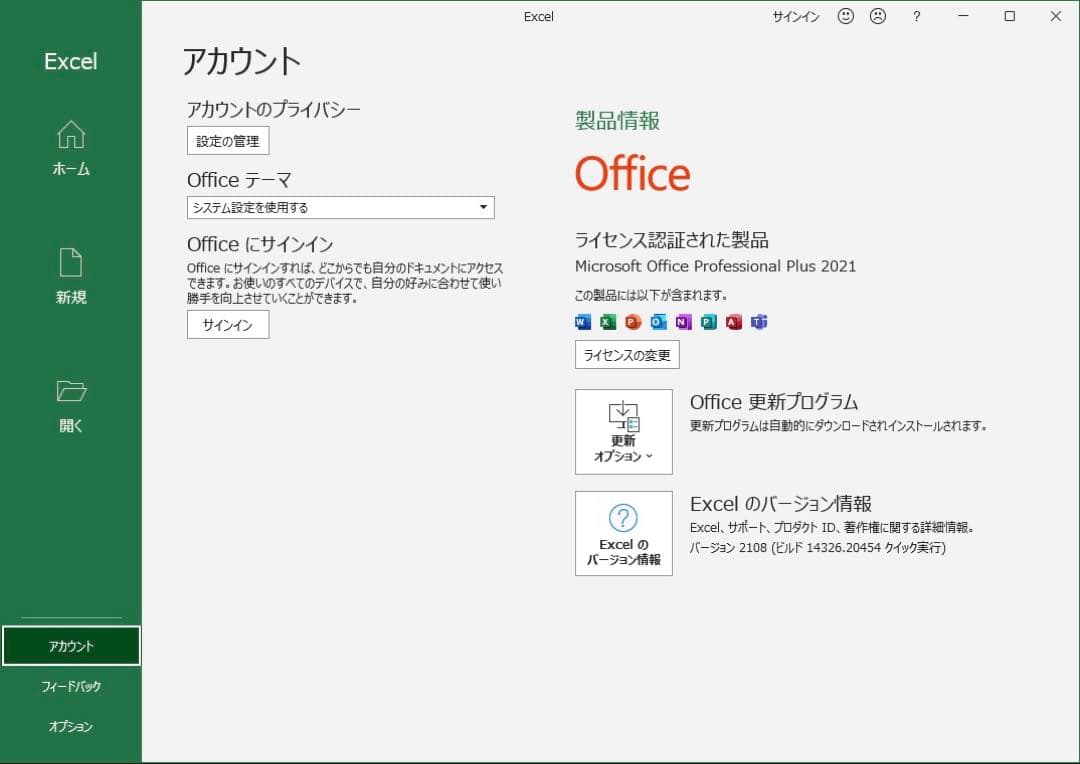
Task: Select the Excel product icon
Action: (607, 322)
